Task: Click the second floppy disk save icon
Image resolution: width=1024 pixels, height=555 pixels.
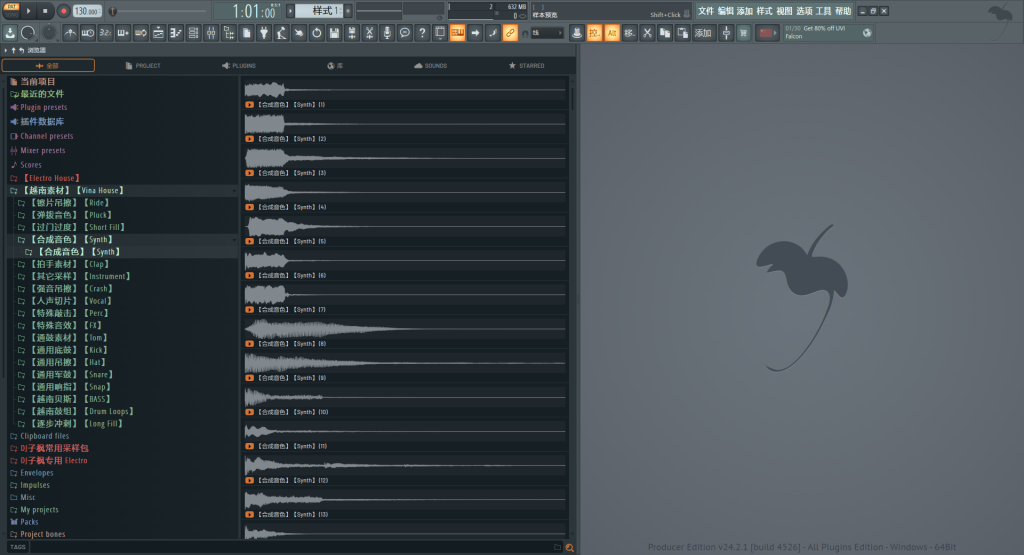Action: click(352, 33)
